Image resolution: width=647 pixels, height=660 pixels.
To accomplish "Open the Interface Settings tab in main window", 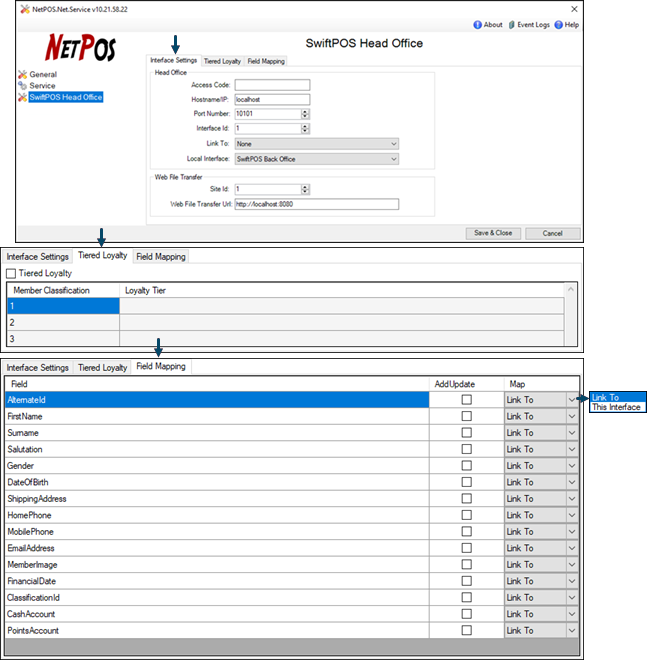I will tap(173, 60).
